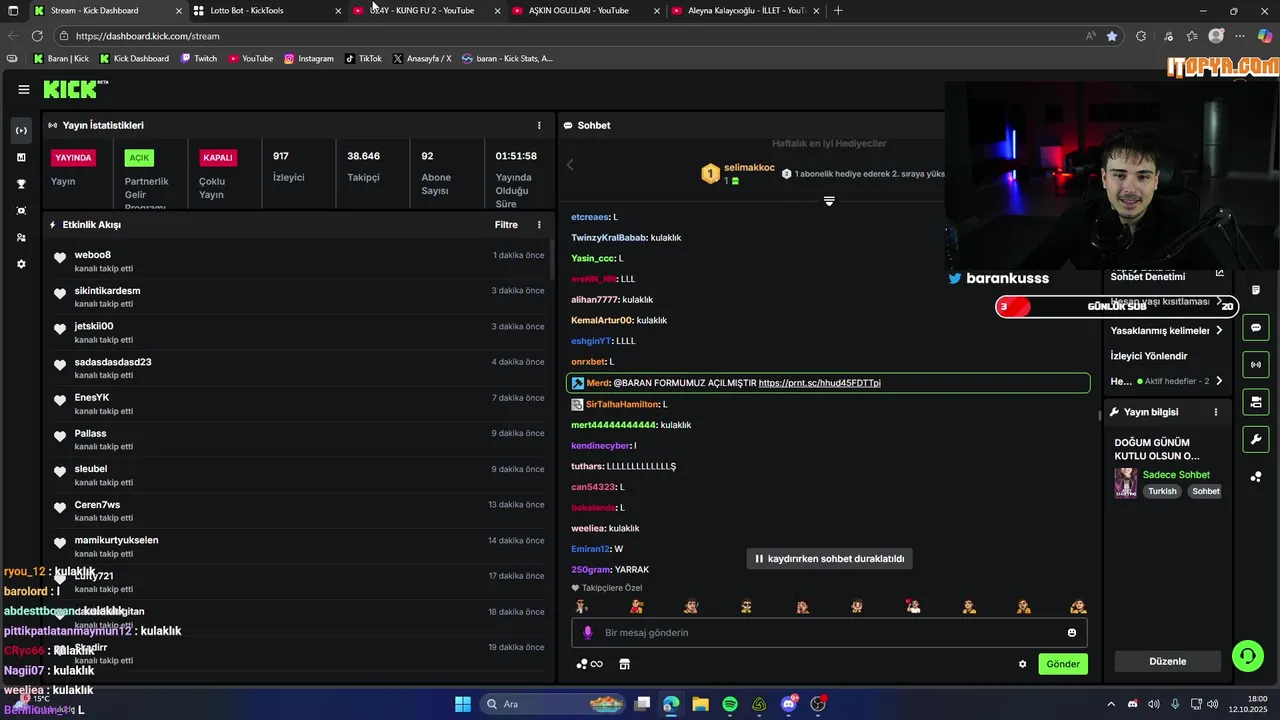Click the Düzenle button

click(1168, 661)
